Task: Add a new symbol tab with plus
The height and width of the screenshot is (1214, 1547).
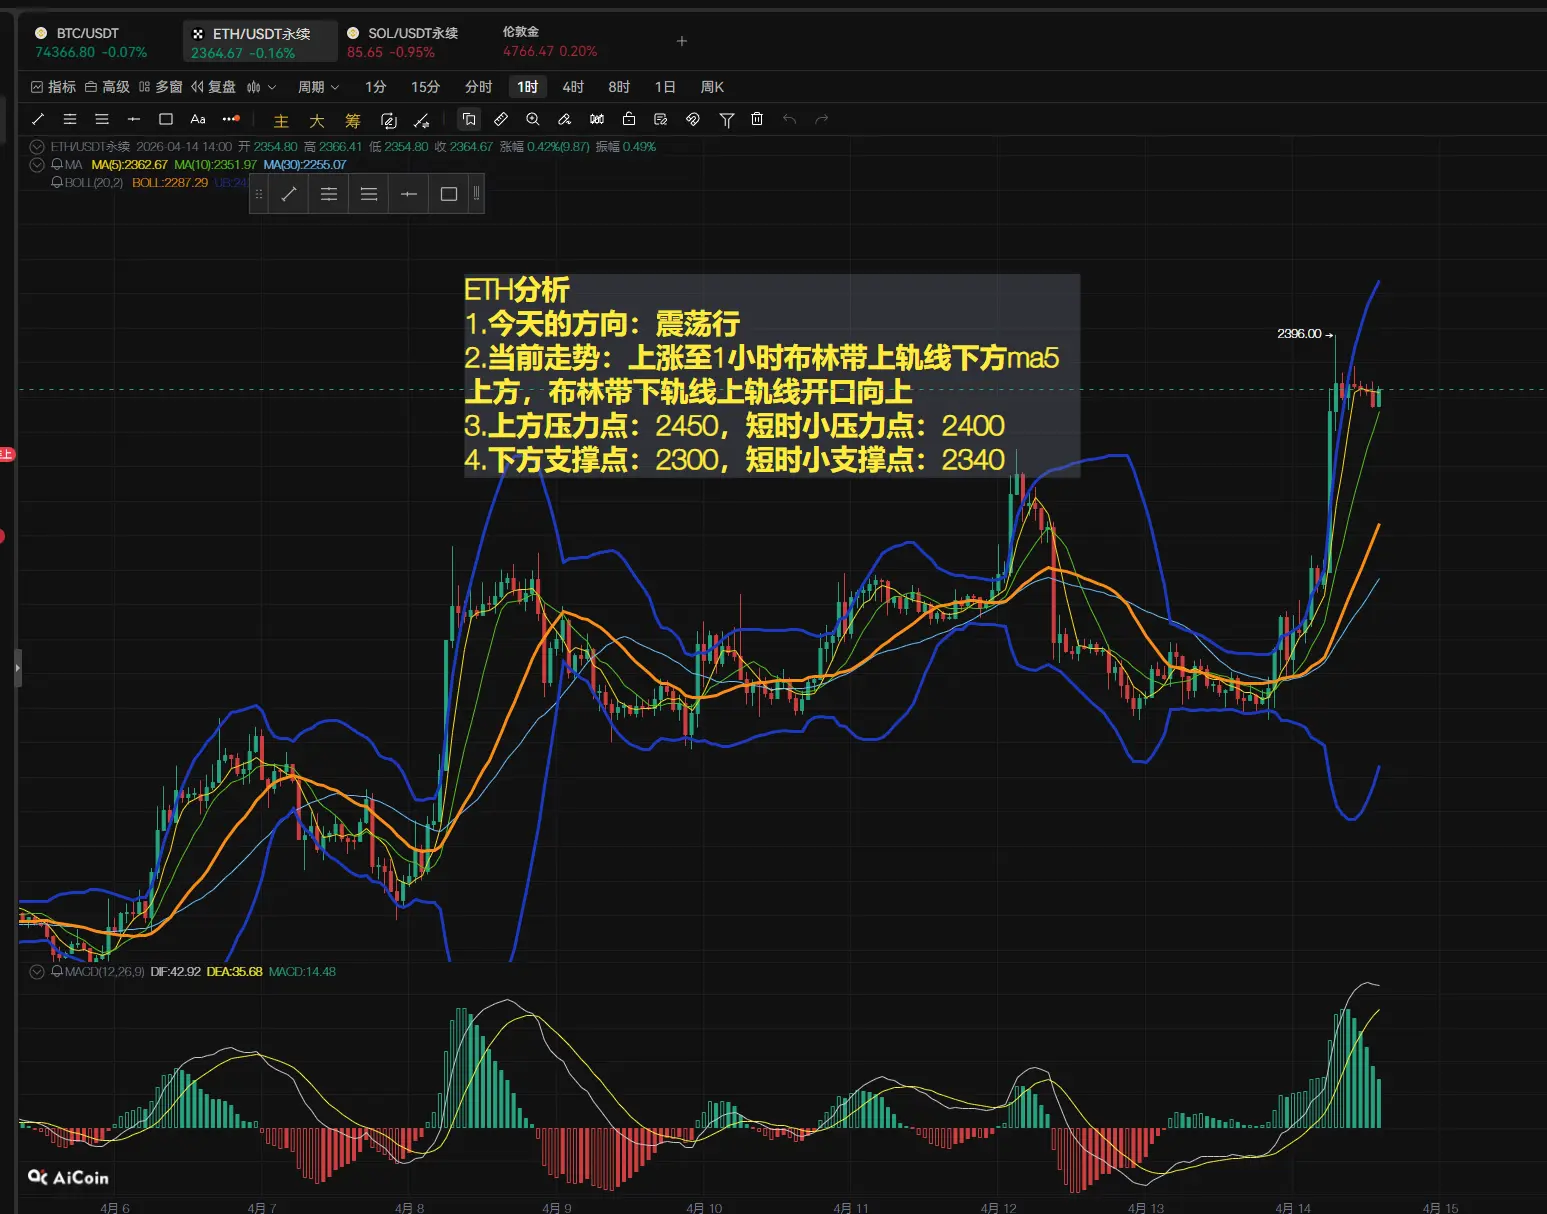Action: pyautogui.click(x=682, y=41)
